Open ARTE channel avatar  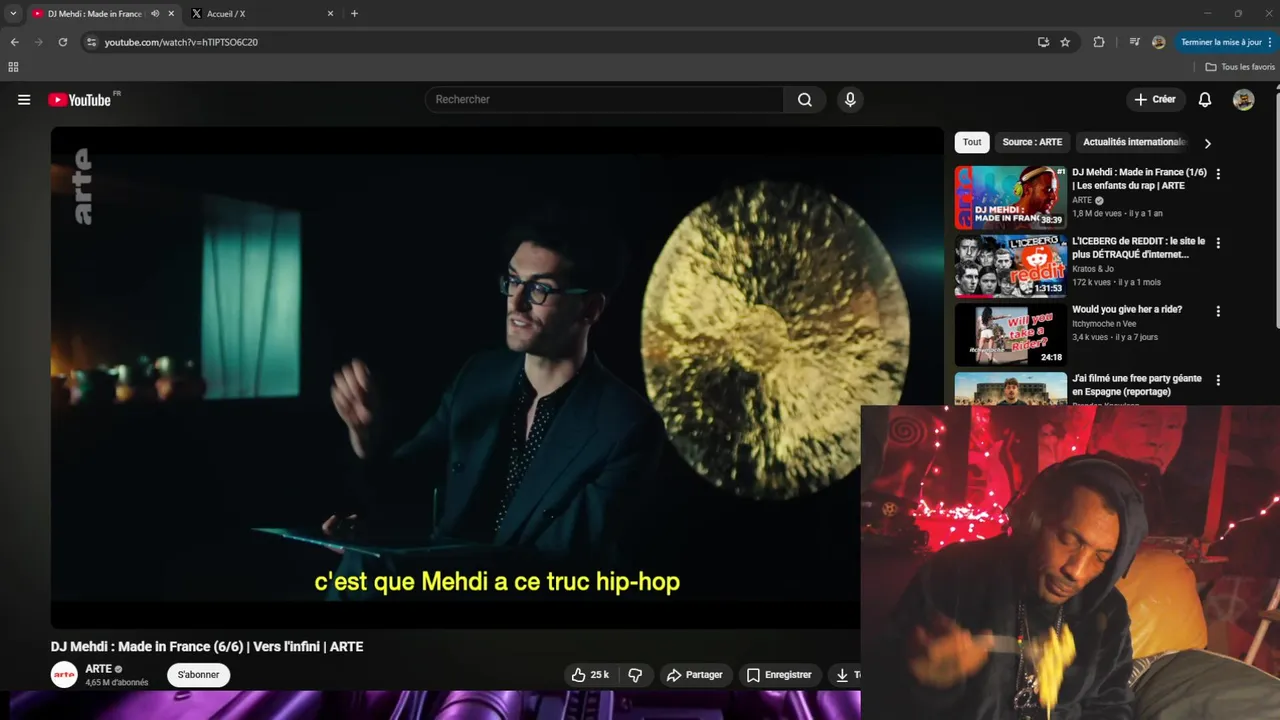pyautogui.click(x=64, y=675)
